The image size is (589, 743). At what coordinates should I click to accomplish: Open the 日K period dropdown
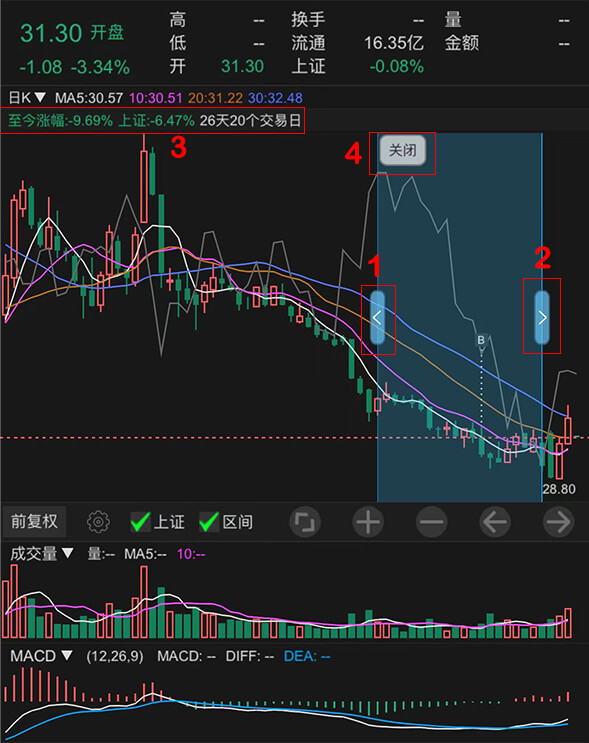[x=27, y=98]
